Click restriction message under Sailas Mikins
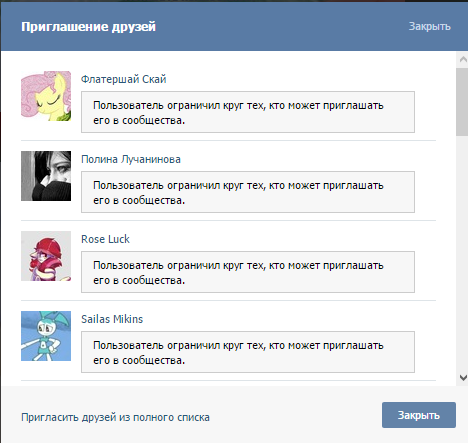468x443 pixels. 248,352
